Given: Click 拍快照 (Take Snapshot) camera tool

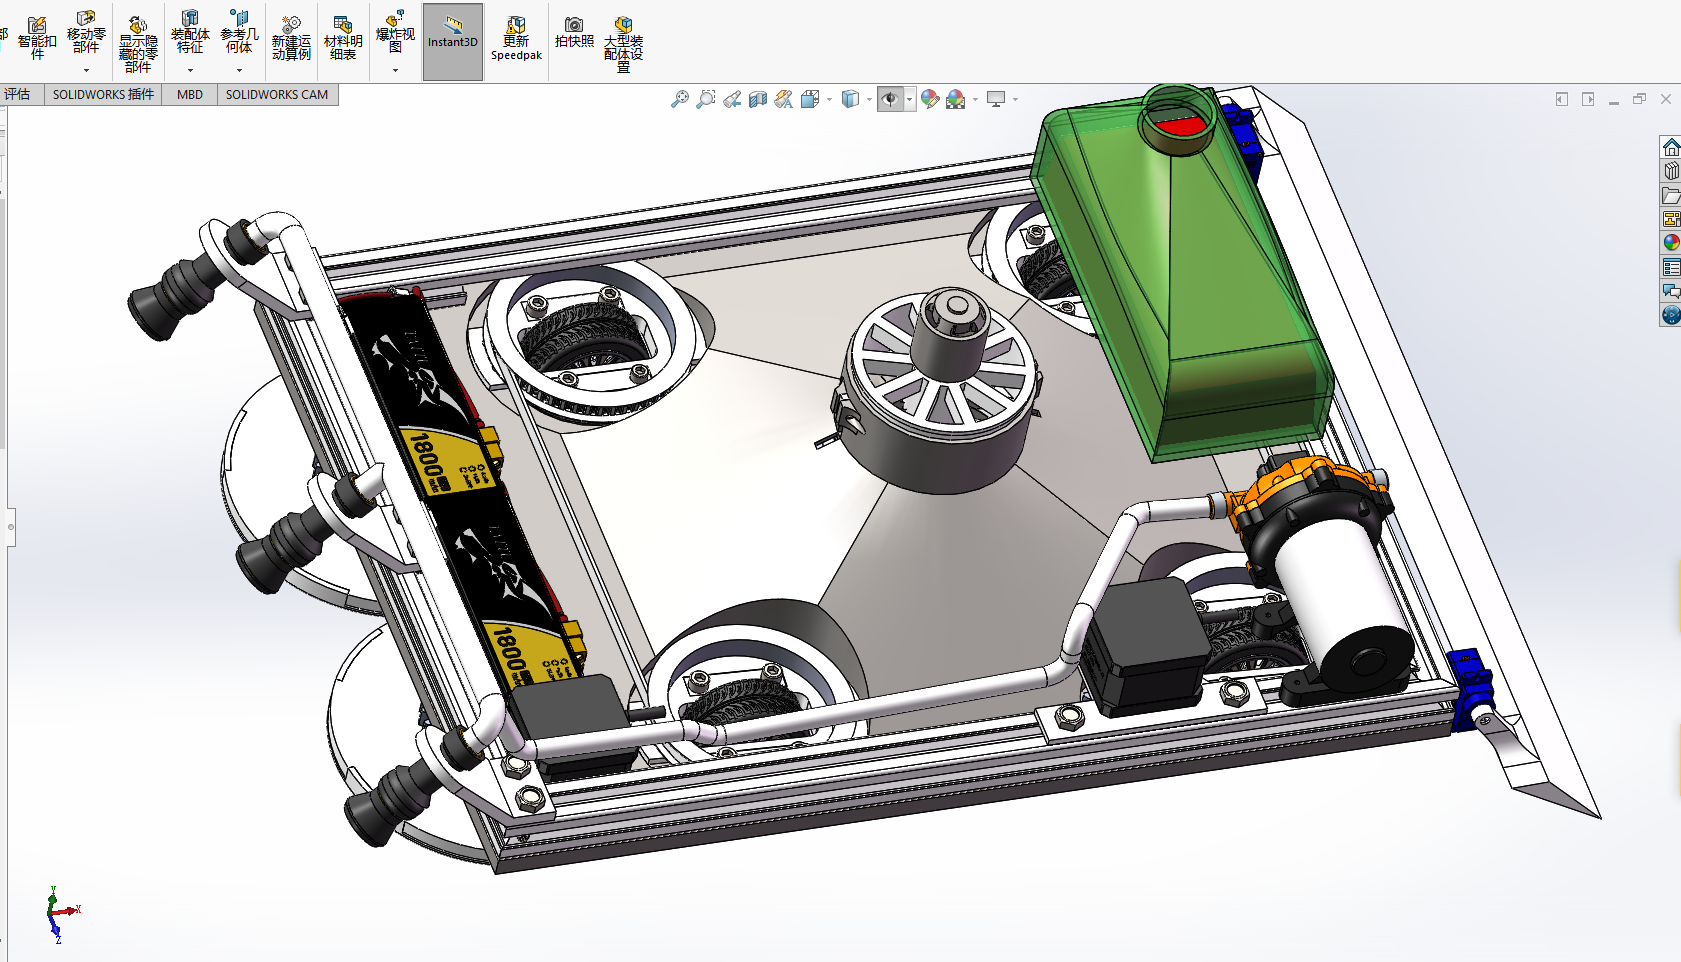Looking at the screenshot, I should point(574,33).
